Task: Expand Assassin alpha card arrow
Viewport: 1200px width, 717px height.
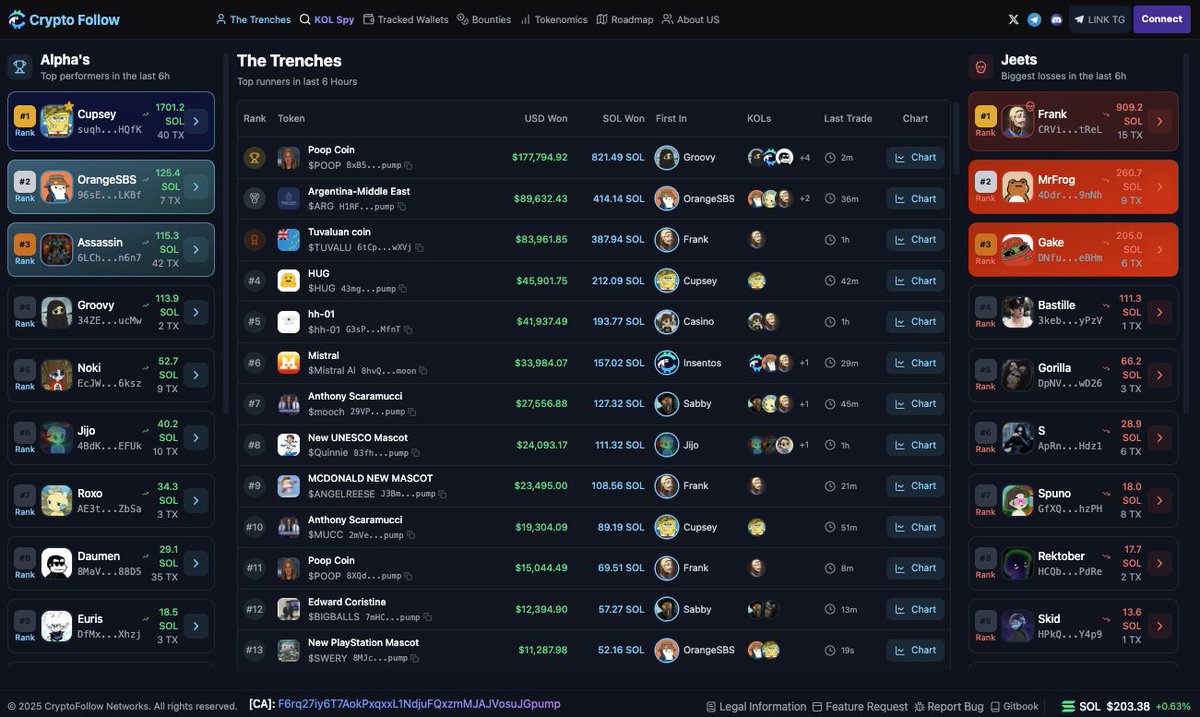Action: [196, 249]
